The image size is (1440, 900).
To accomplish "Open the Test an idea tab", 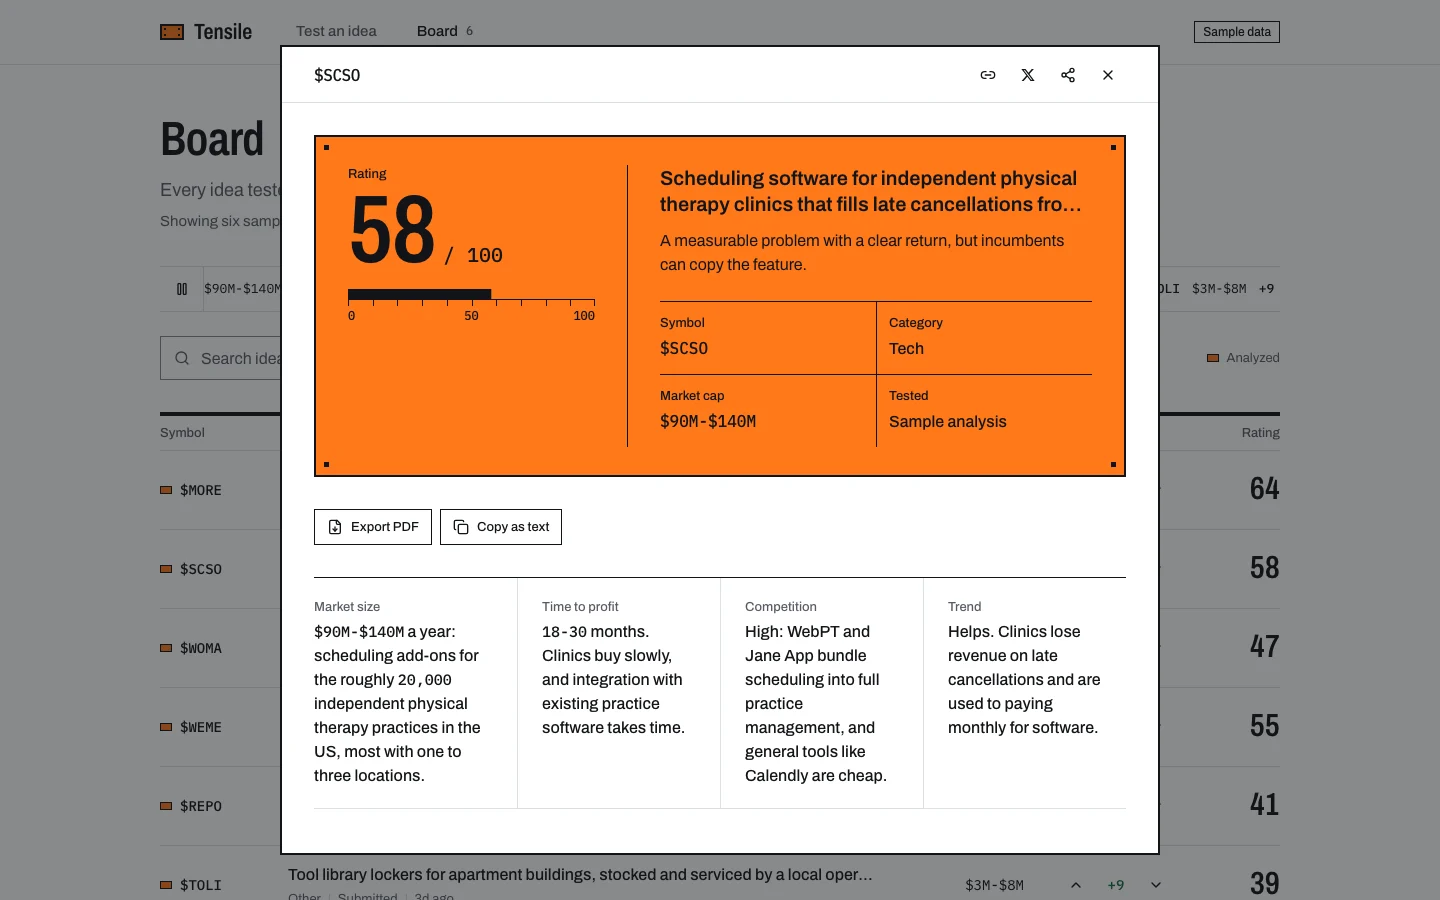I will (336, 31).
